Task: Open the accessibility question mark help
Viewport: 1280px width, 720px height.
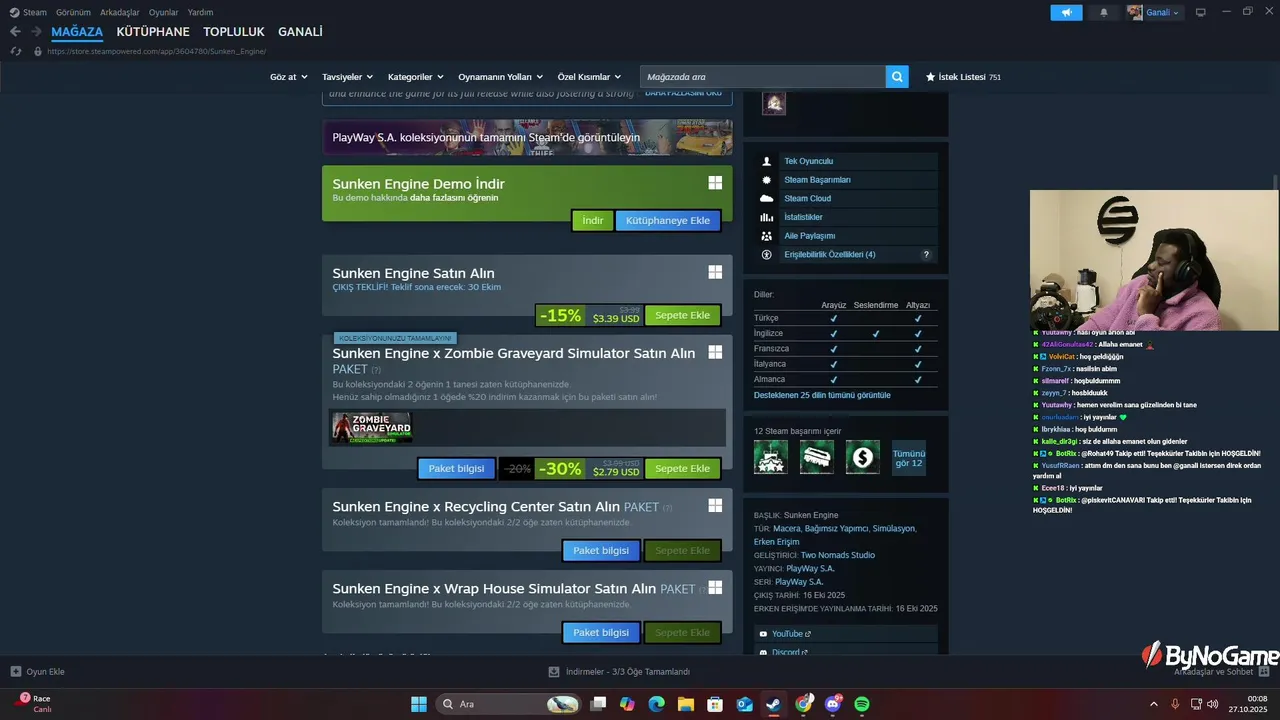Action: point(927,254)
